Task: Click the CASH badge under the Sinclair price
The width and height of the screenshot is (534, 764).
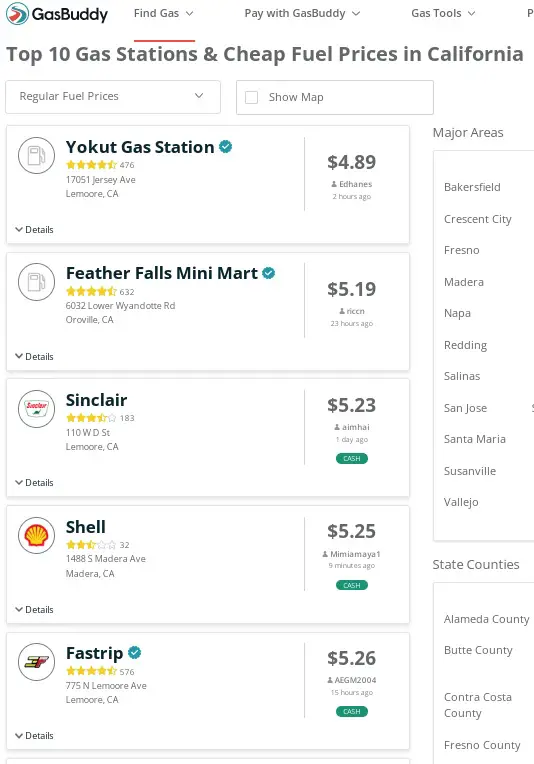Action: [x=352, y=458]
